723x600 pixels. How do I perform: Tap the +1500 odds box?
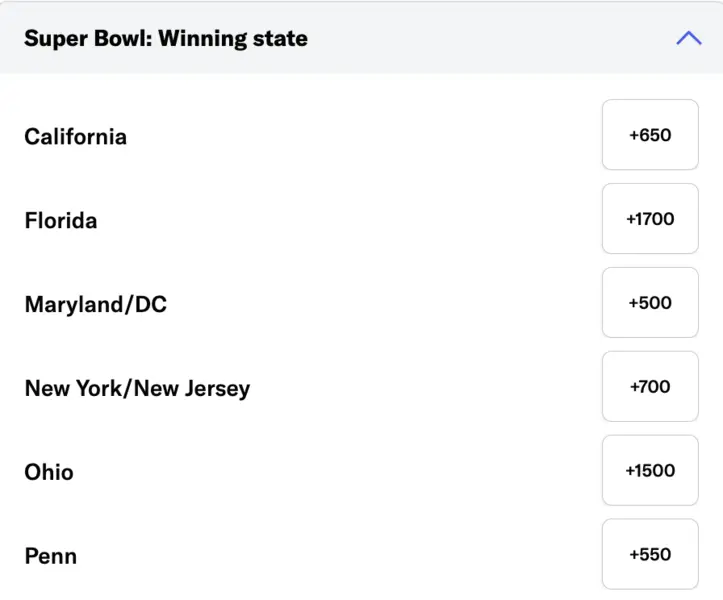click(x=650, y=471)
